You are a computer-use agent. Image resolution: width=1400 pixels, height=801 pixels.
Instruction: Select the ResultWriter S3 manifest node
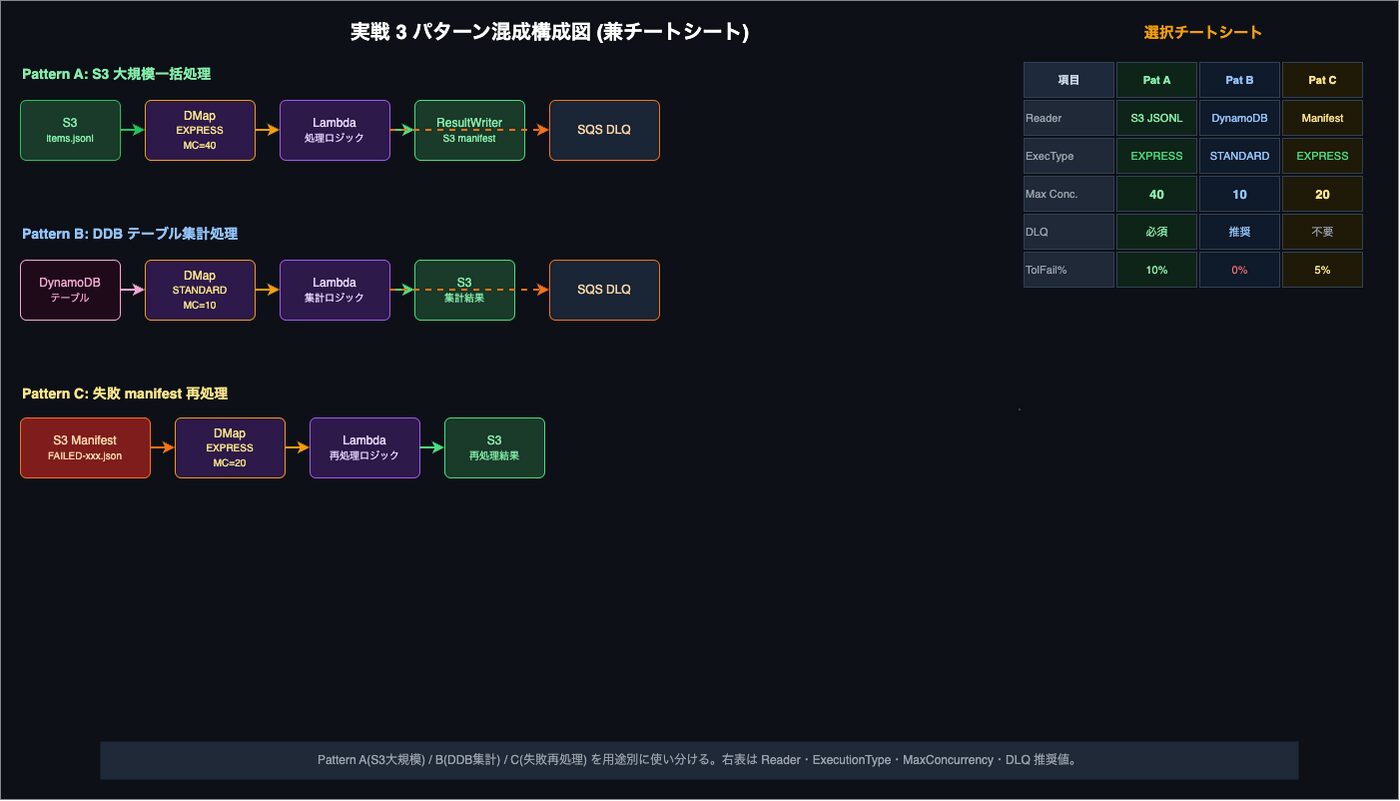coord(469,130)
